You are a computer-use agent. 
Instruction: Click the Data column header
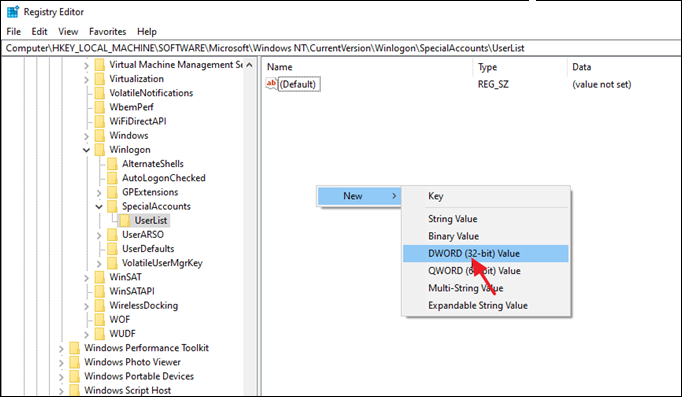coord(582,67)
